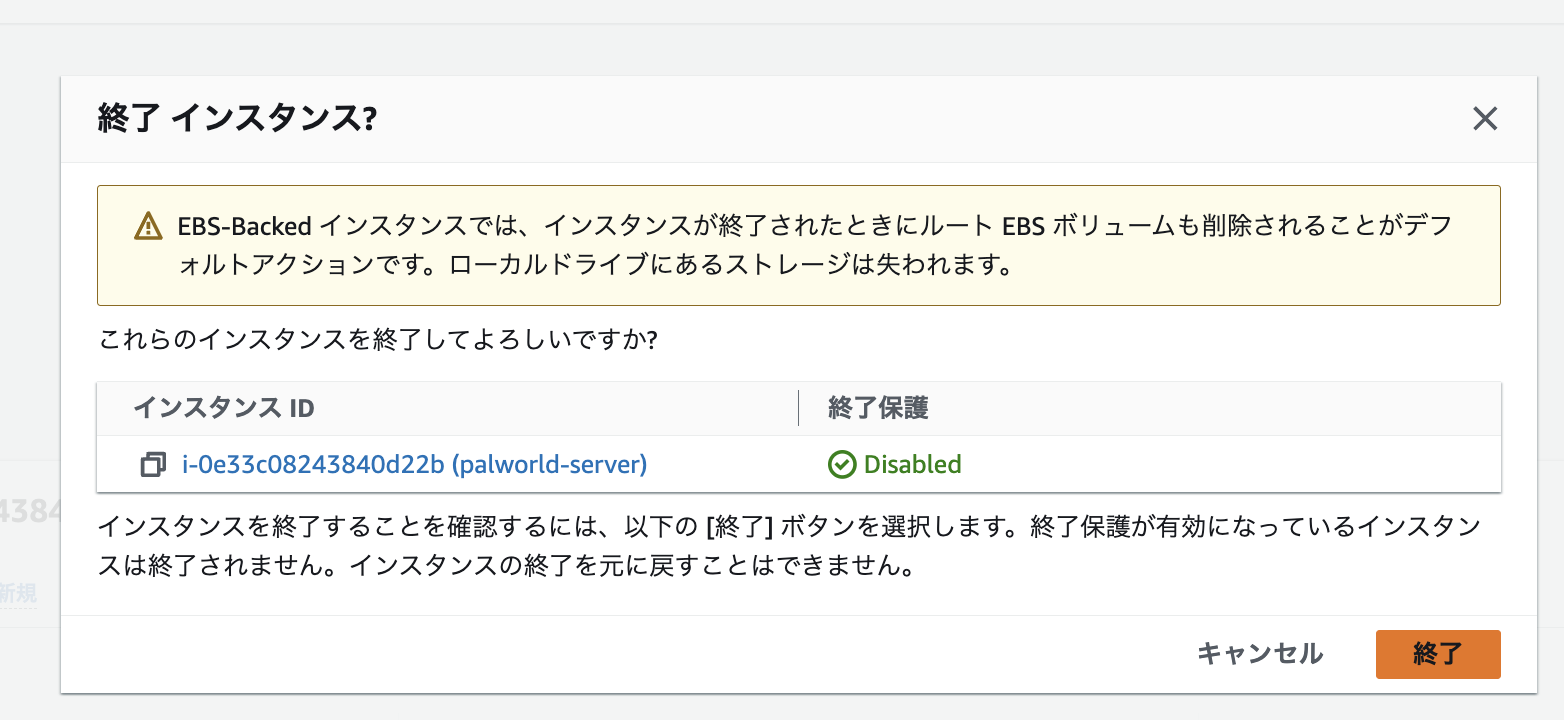Click the divider between the column headers

(x=798, y=408)
